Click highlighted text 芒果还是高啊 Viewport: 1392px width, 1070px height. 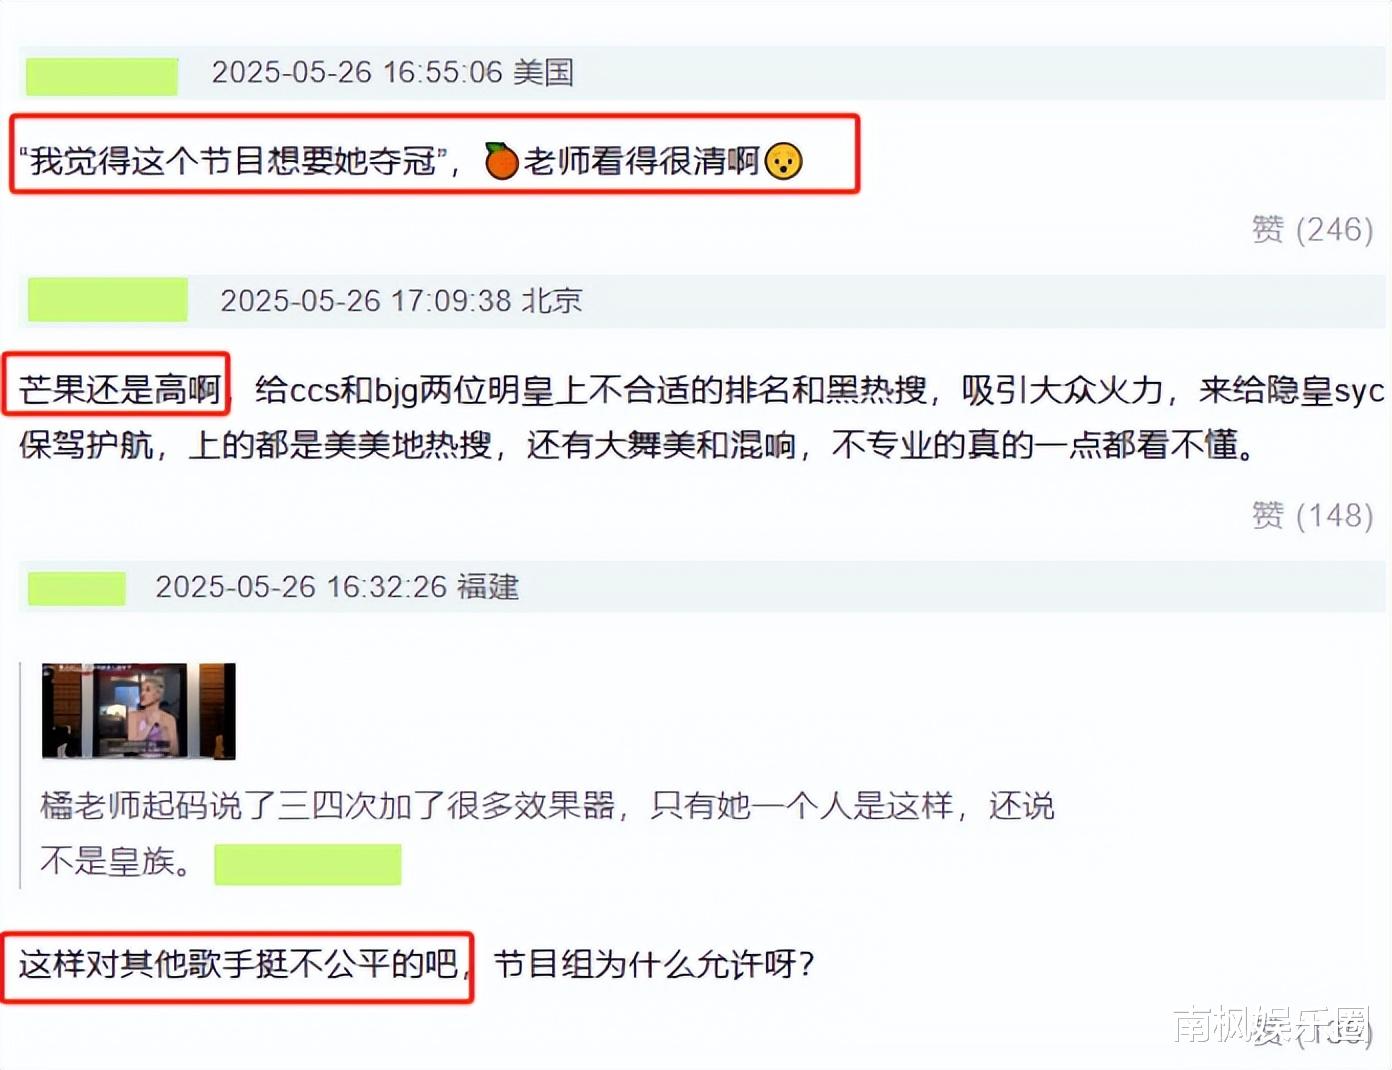click(x=120, y=389)
